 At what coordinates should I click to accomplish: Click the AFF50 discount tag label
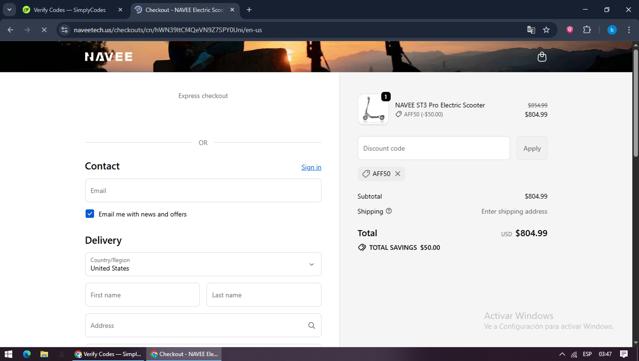(x=381, y=174)
